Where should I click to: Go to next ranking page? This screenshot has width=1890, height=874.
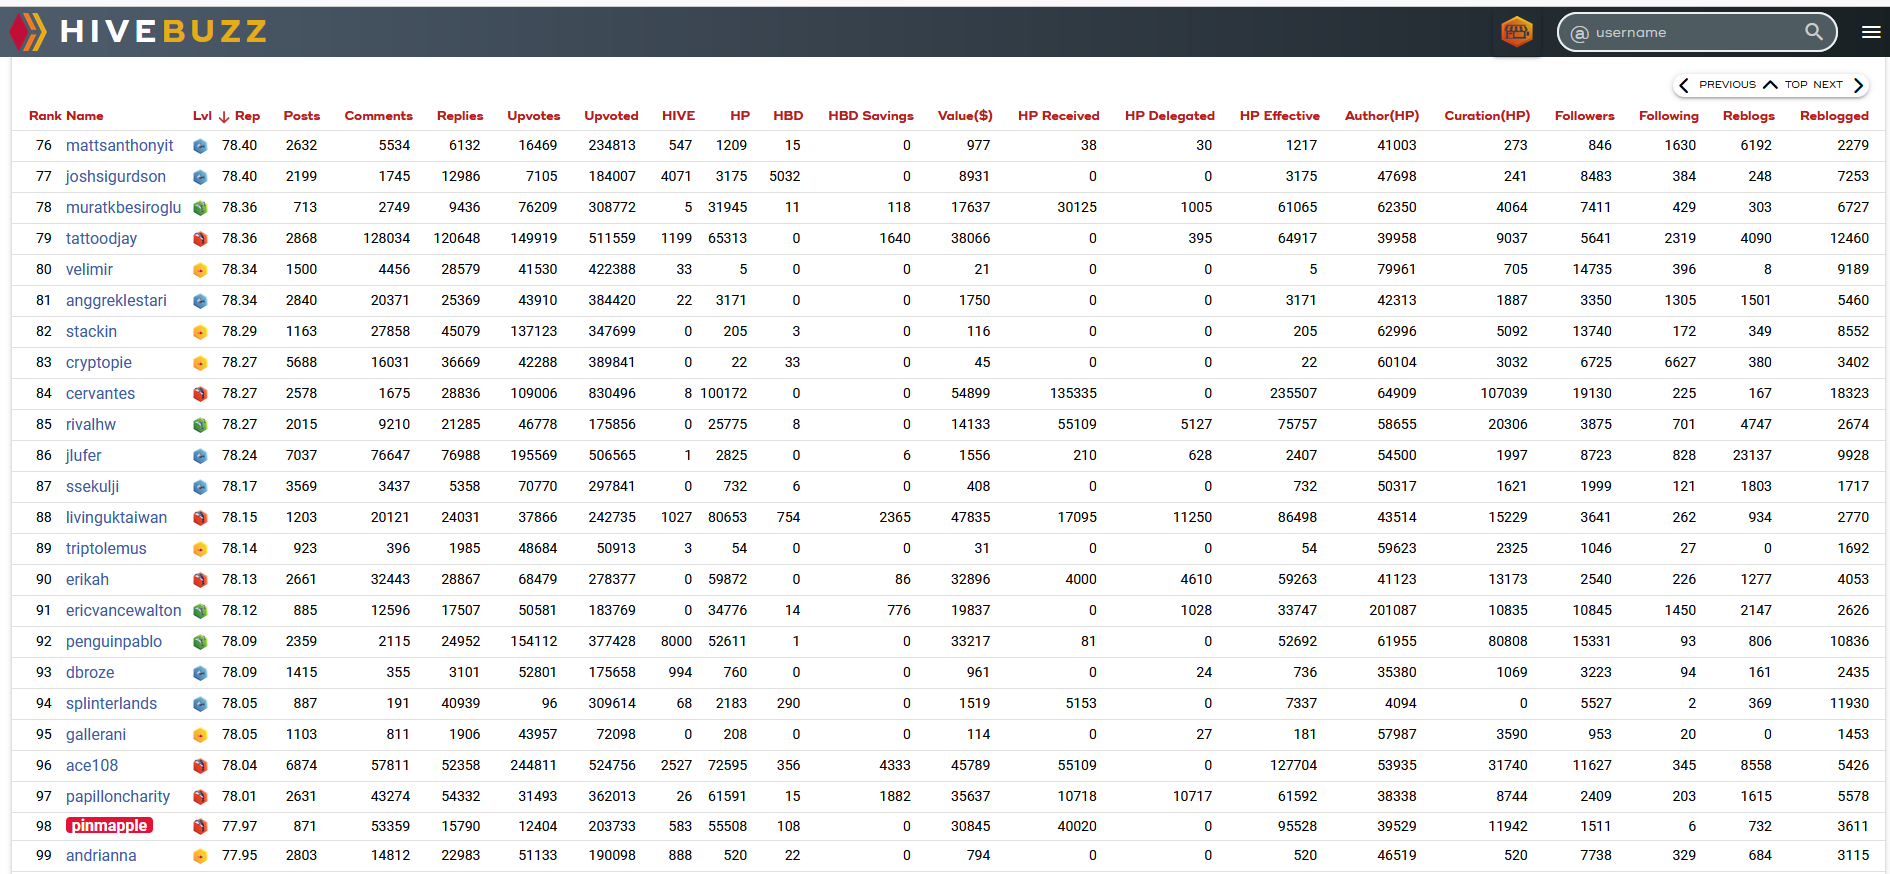[1839, 85]
